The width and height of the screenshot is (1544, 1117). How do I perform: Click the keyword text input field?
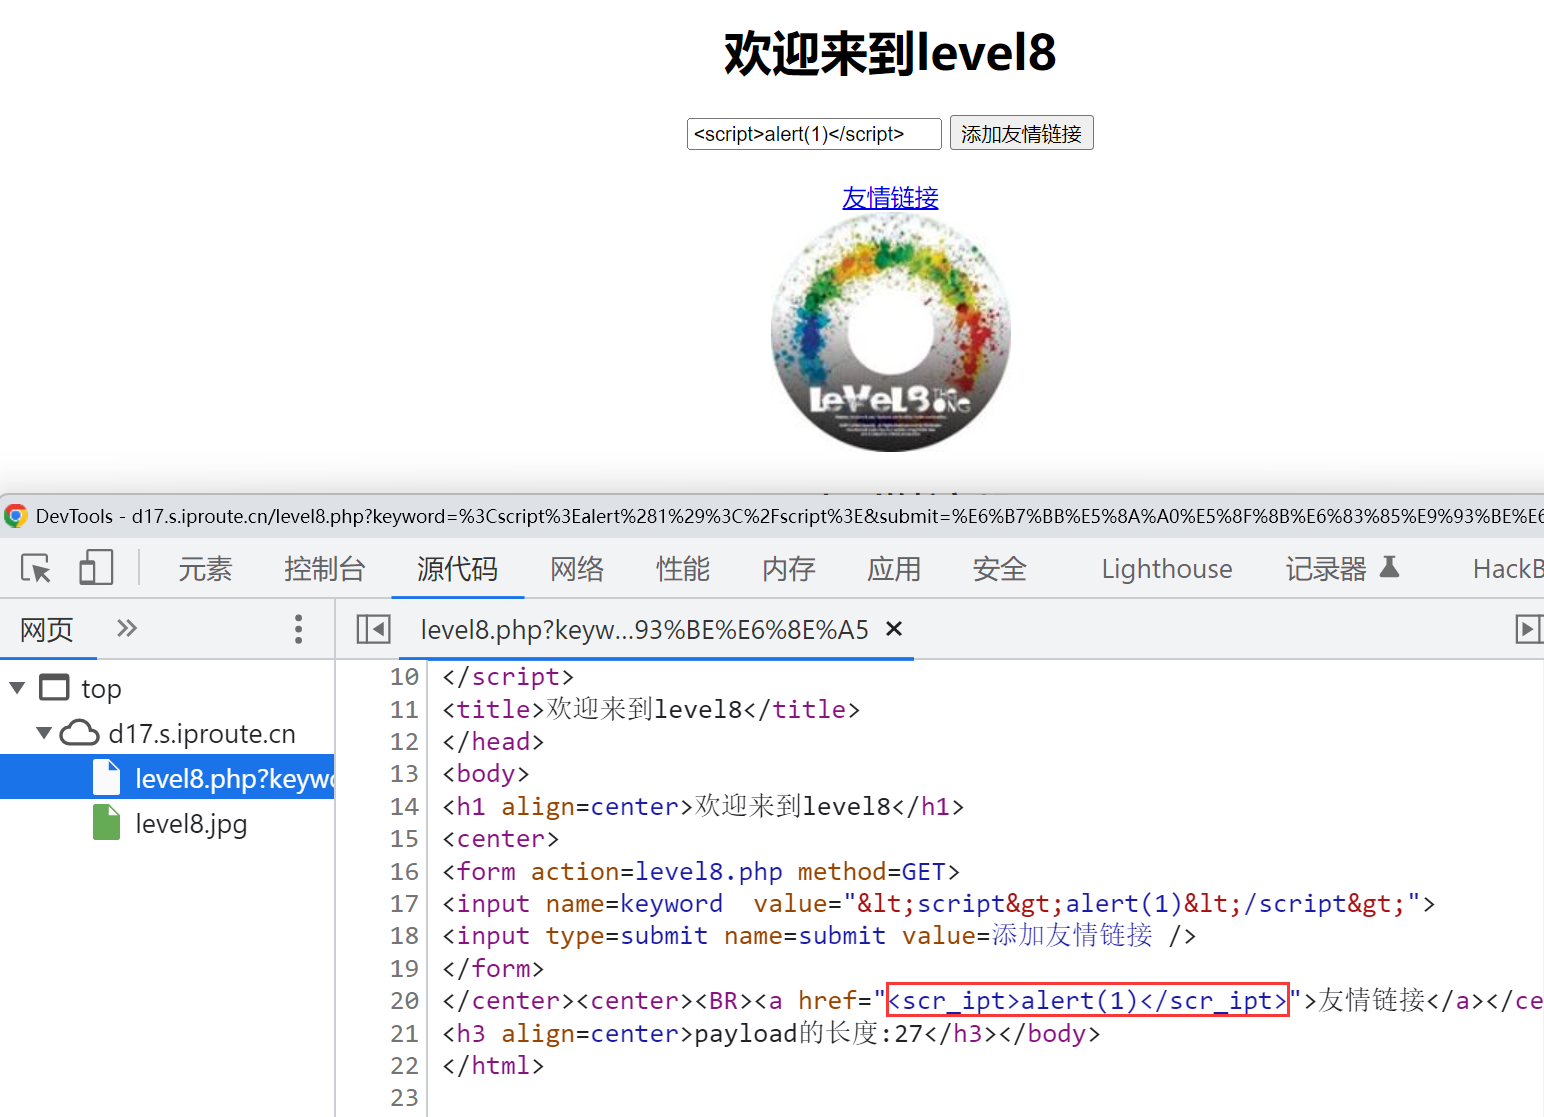click(x=813, y=134)
